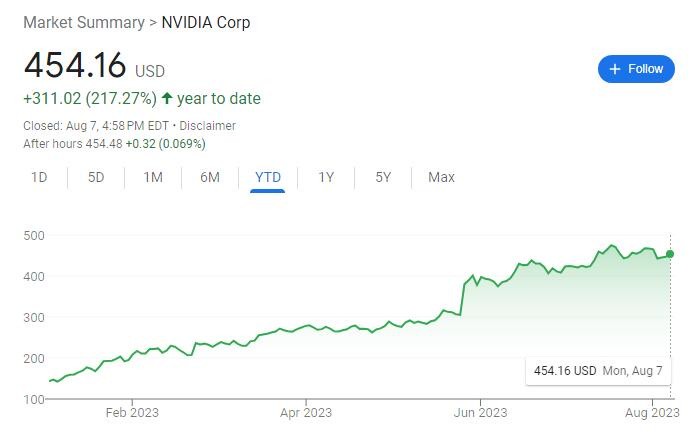This screenshot has height=443, width=696.
Task: Switch to the 6M range tab
Action: pos(210,177)
